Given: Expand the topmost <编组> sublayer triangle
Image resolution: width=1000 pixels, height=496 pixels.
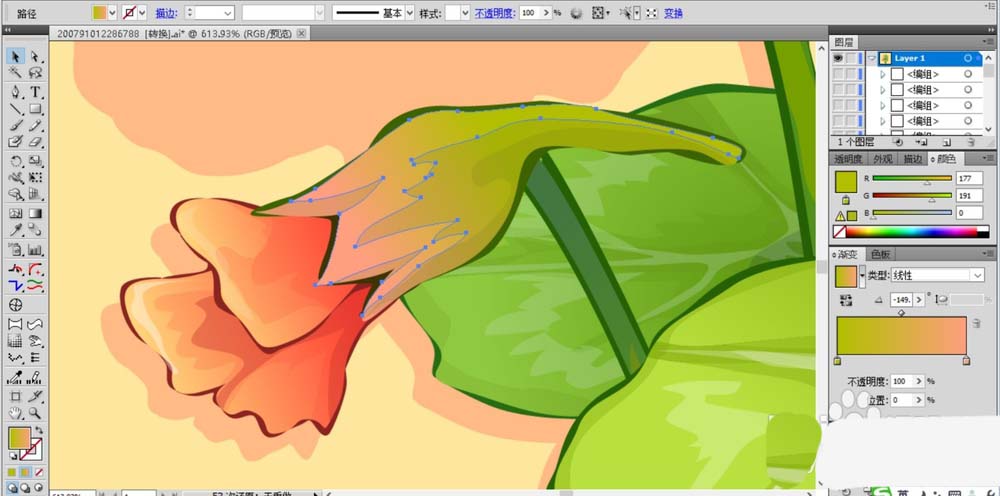Looking at the screenshot, I should (x=883, y=74).
